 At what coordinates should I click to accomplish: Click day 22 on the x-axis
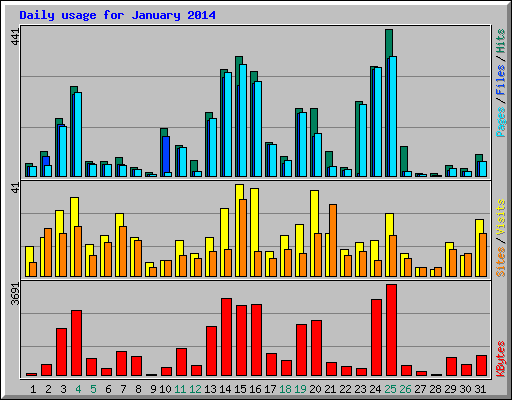[345, 389]
